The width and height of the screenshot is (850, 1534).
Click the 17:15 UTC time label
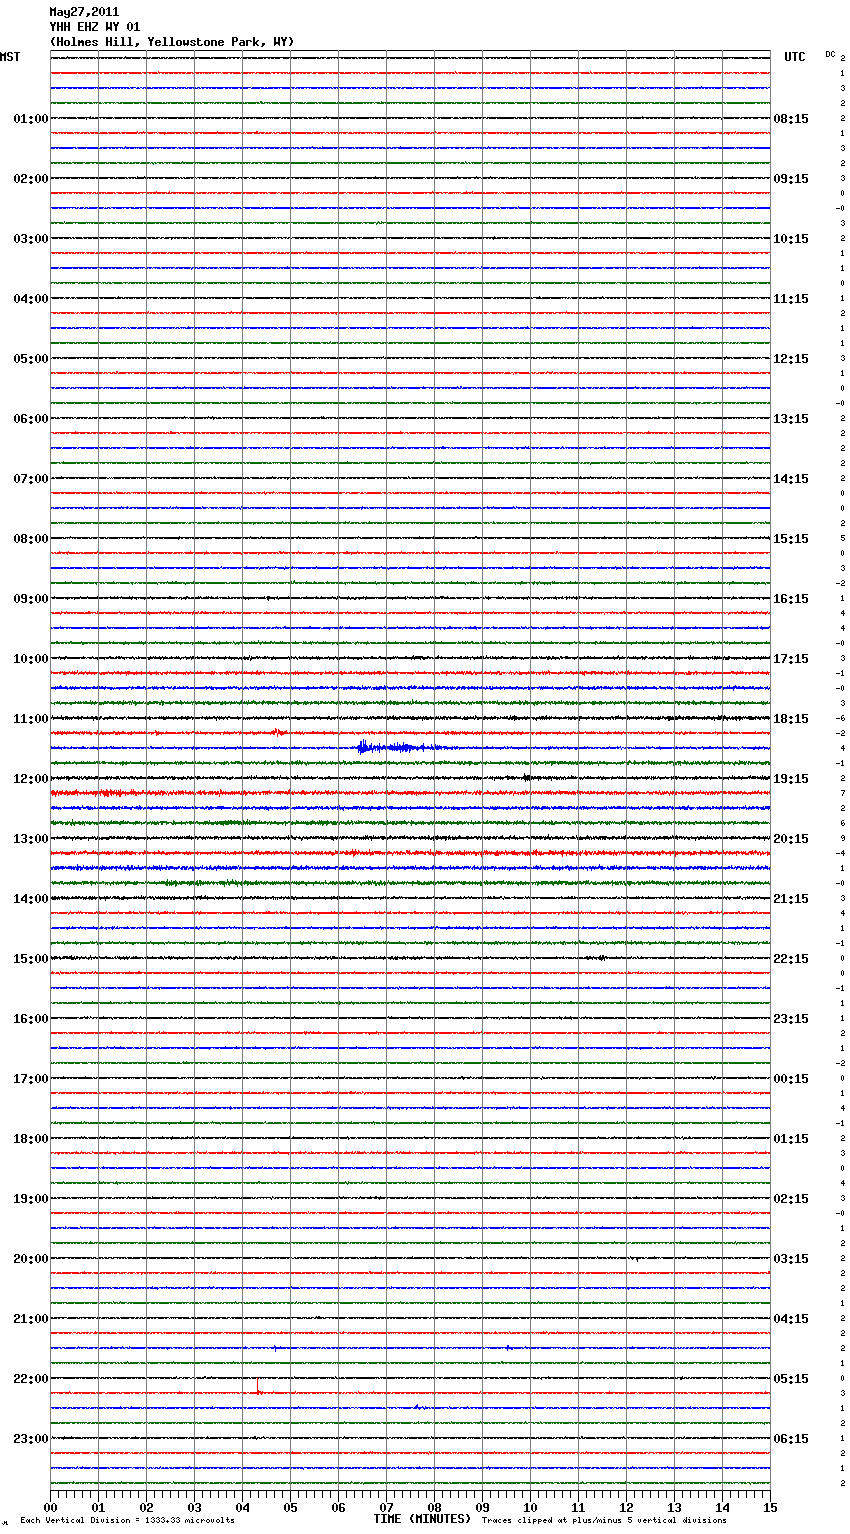pos(791,659)
